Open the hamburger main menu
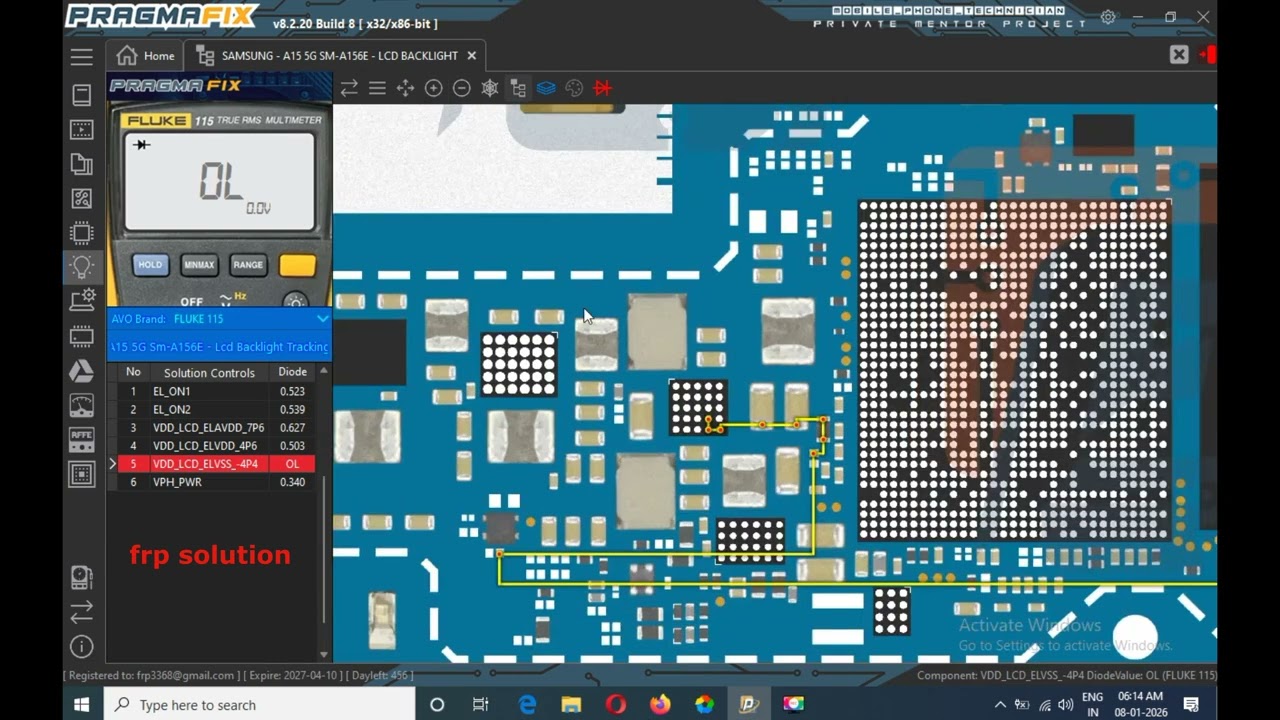Image resolution: width=1280 pixels, height=720 pixels. point(82,57)
